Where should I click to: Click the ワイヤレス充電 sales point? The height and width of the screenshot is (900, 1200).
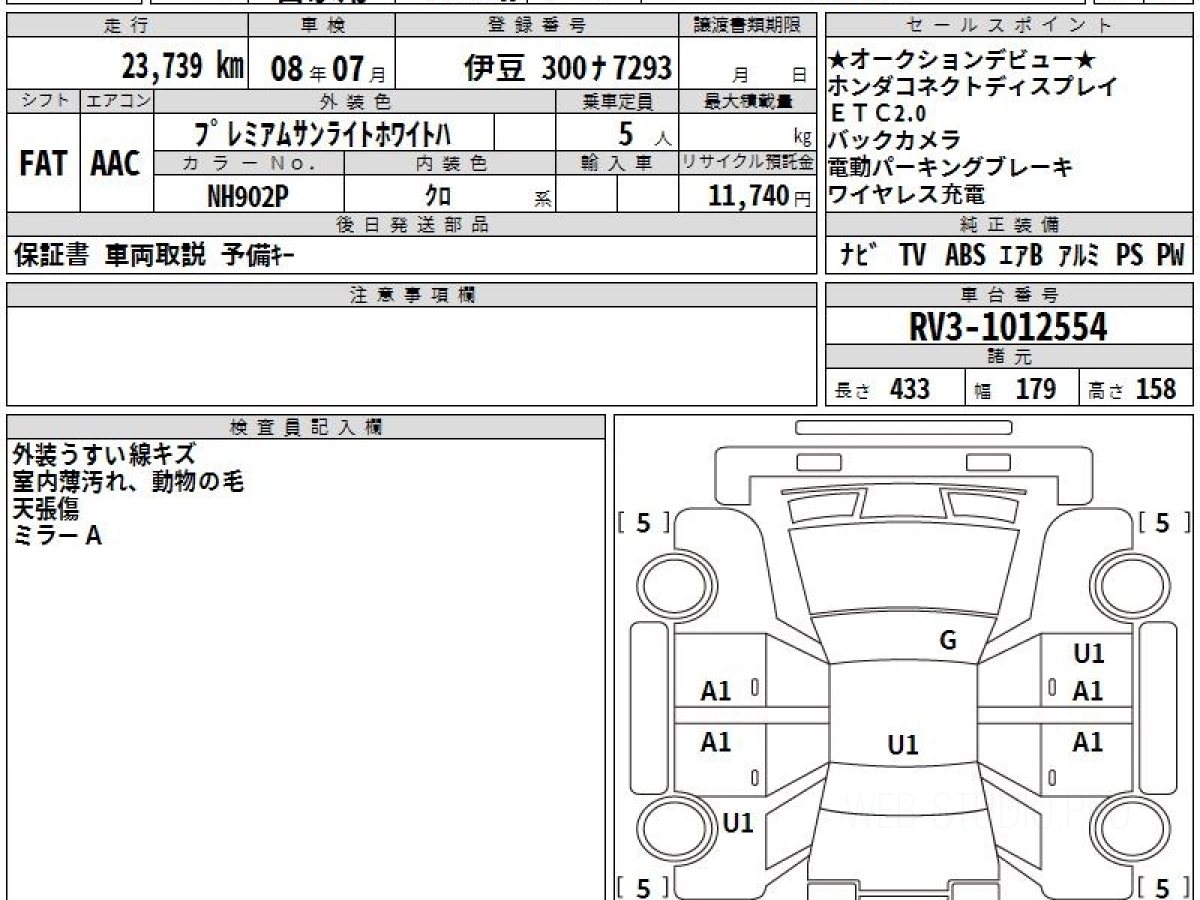[907, 194]
